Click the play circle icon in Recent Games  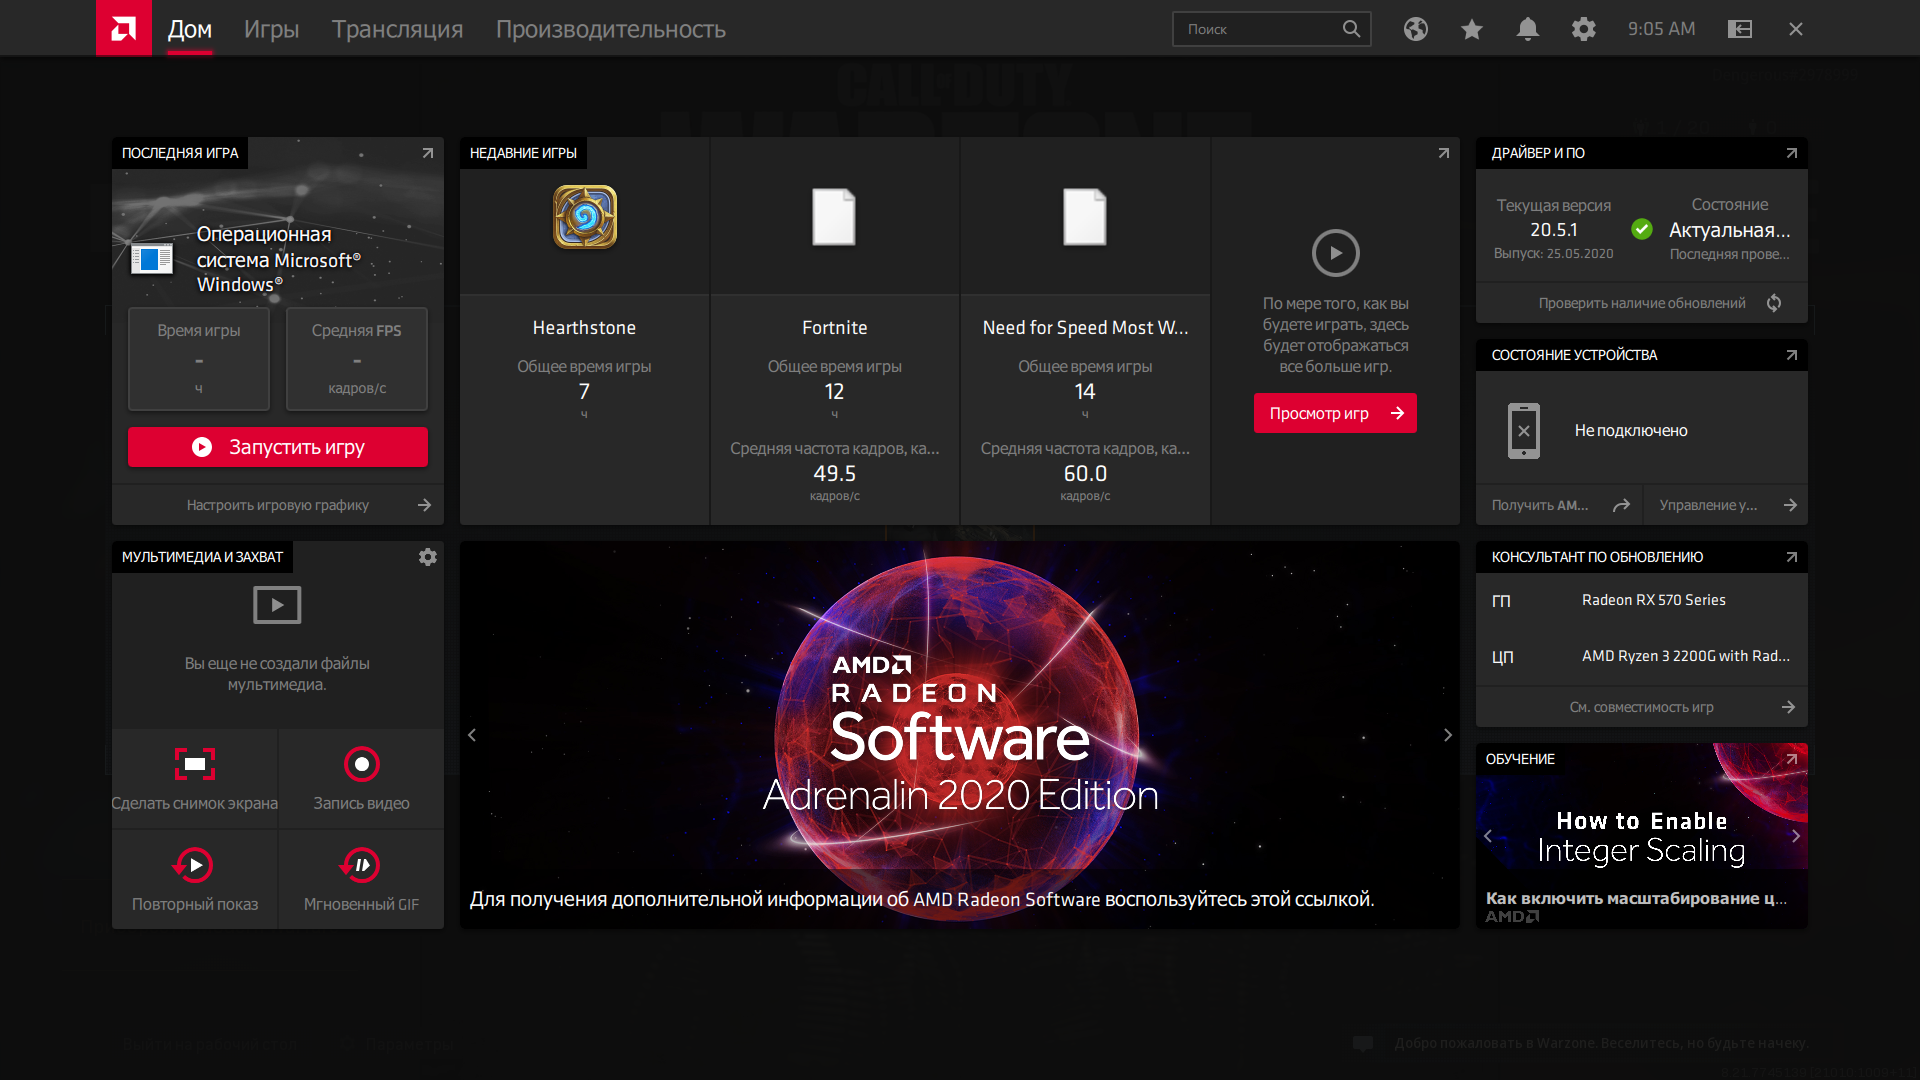point(1335,253)
